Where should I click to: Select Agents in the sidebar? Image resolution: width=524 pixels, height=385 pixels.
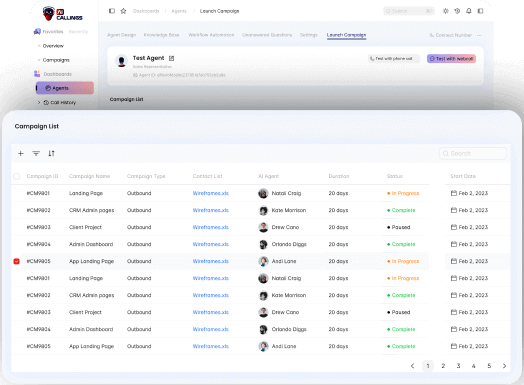pyautogui.click(x=65, y=88)
